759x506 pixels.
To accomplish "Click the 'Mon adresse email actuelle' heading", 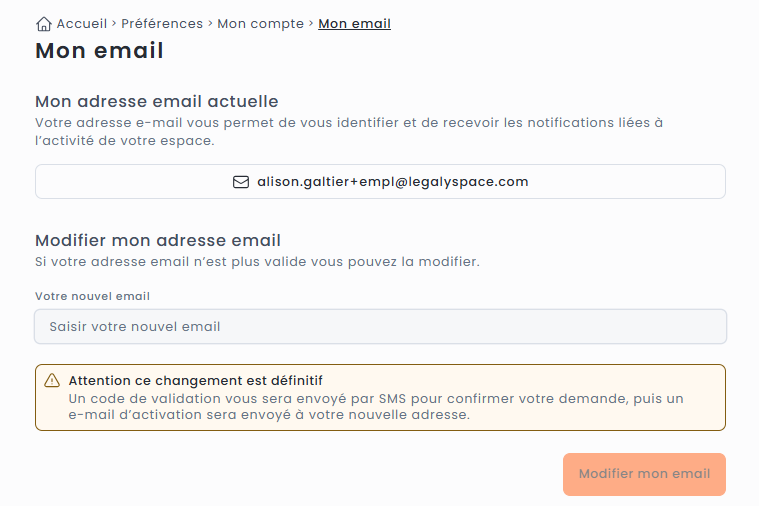I will click(156, 101).
